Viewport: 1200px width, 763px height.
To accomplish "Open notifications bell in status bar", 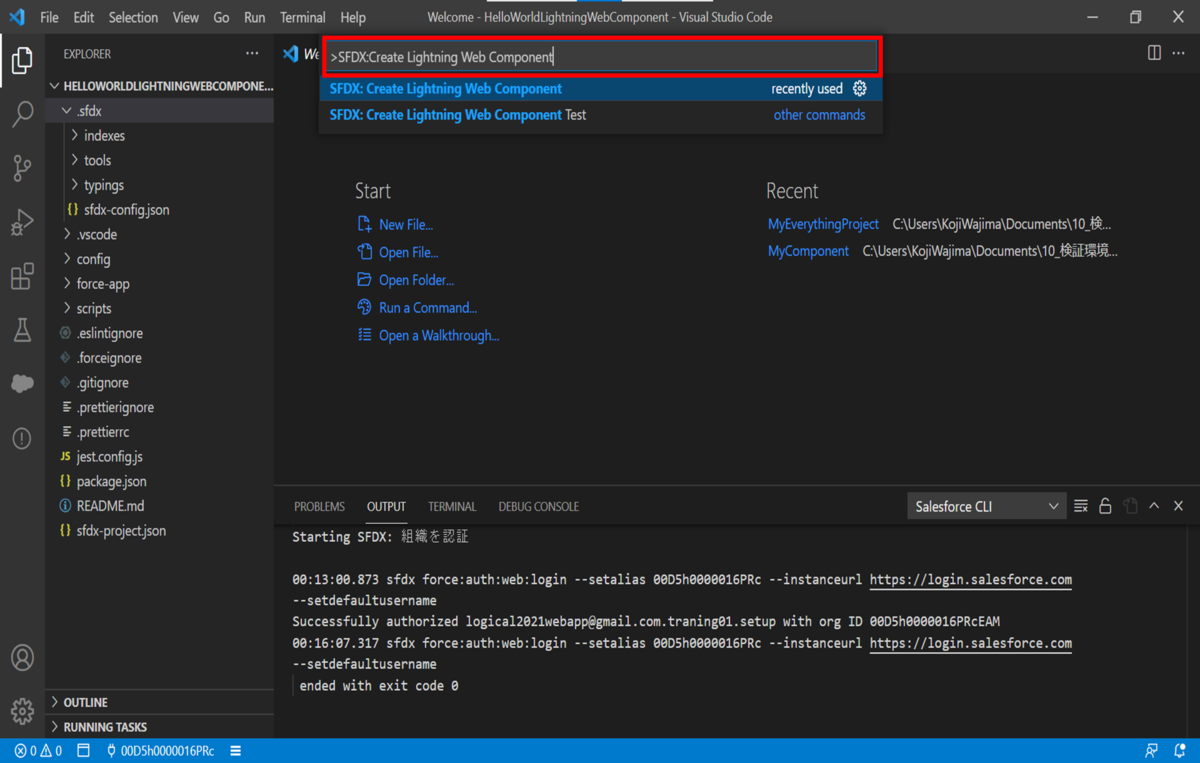I will click(1180, 751).
